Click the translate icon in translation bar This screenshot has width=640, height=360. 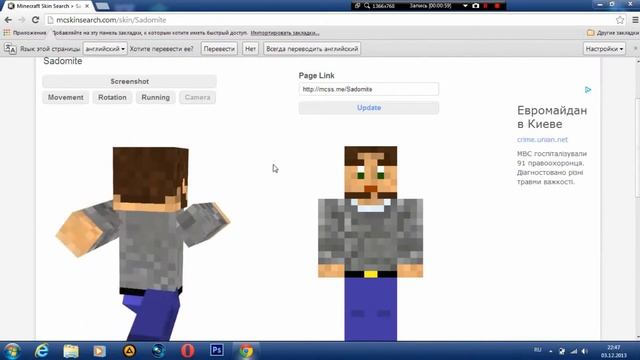click(x=10, y=49)
